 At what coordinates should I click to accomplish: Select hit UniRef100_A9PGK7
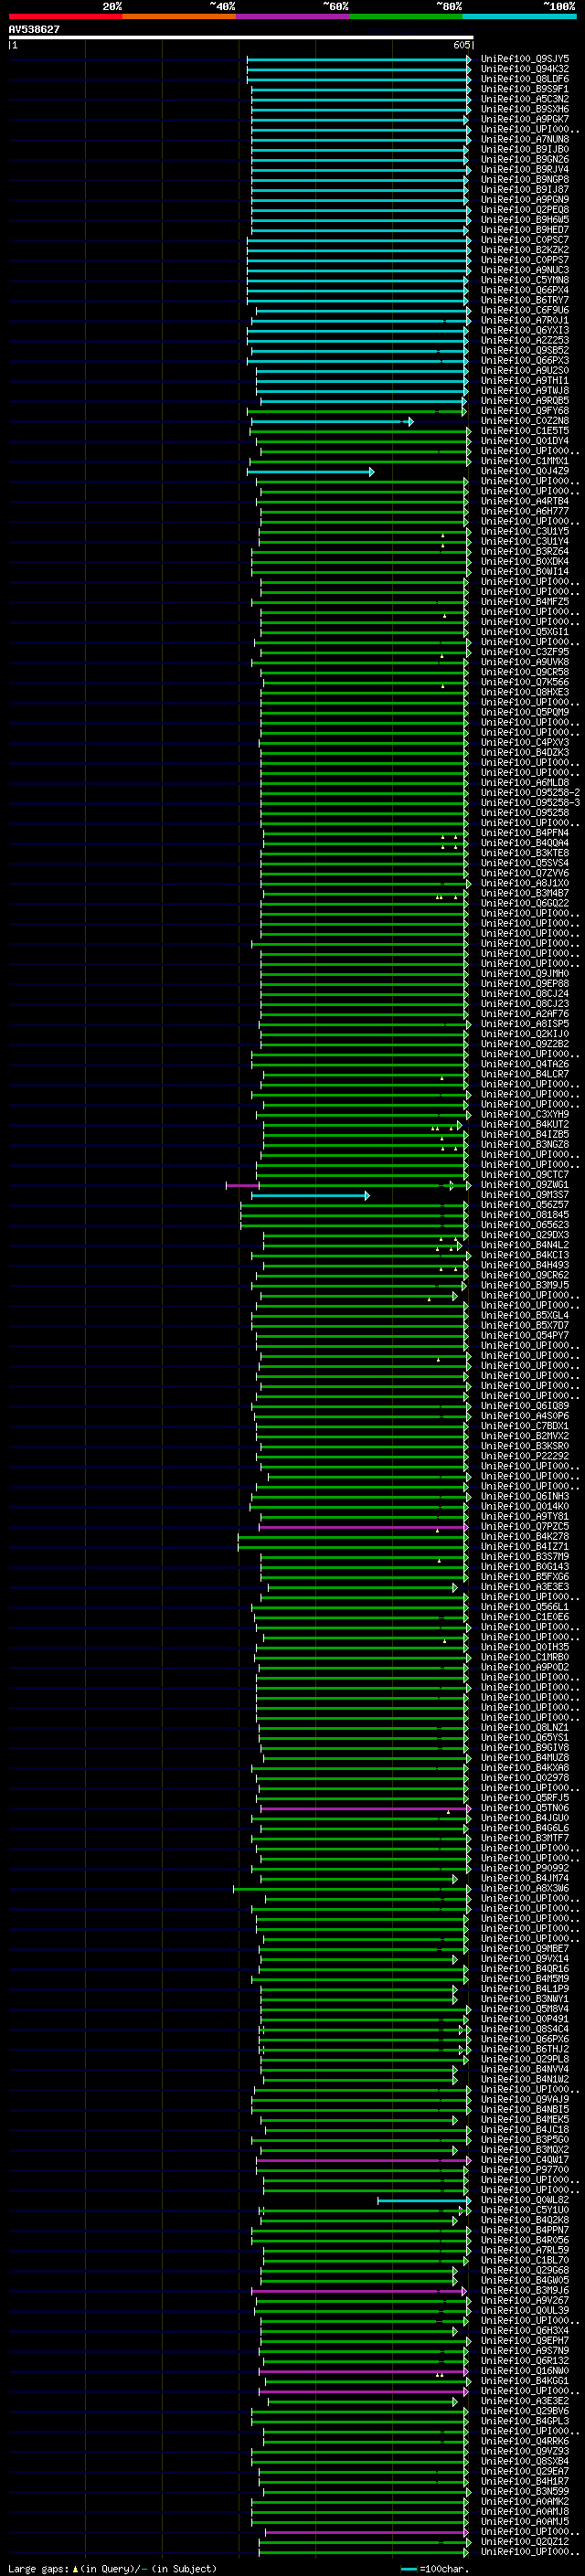[x=525, y=119]
